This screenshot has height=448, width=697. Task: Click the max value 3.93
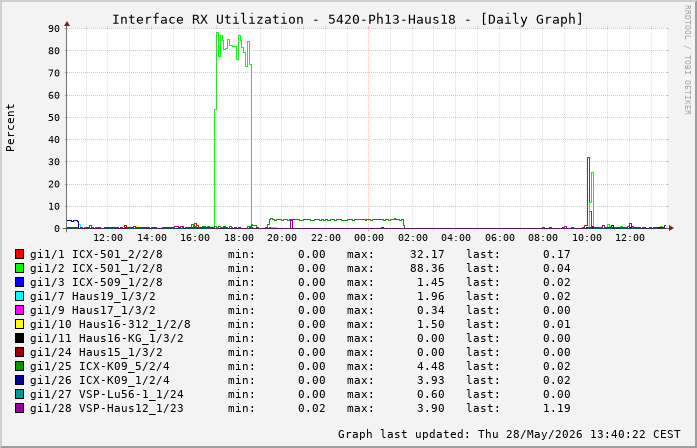(x=431, y=380)
